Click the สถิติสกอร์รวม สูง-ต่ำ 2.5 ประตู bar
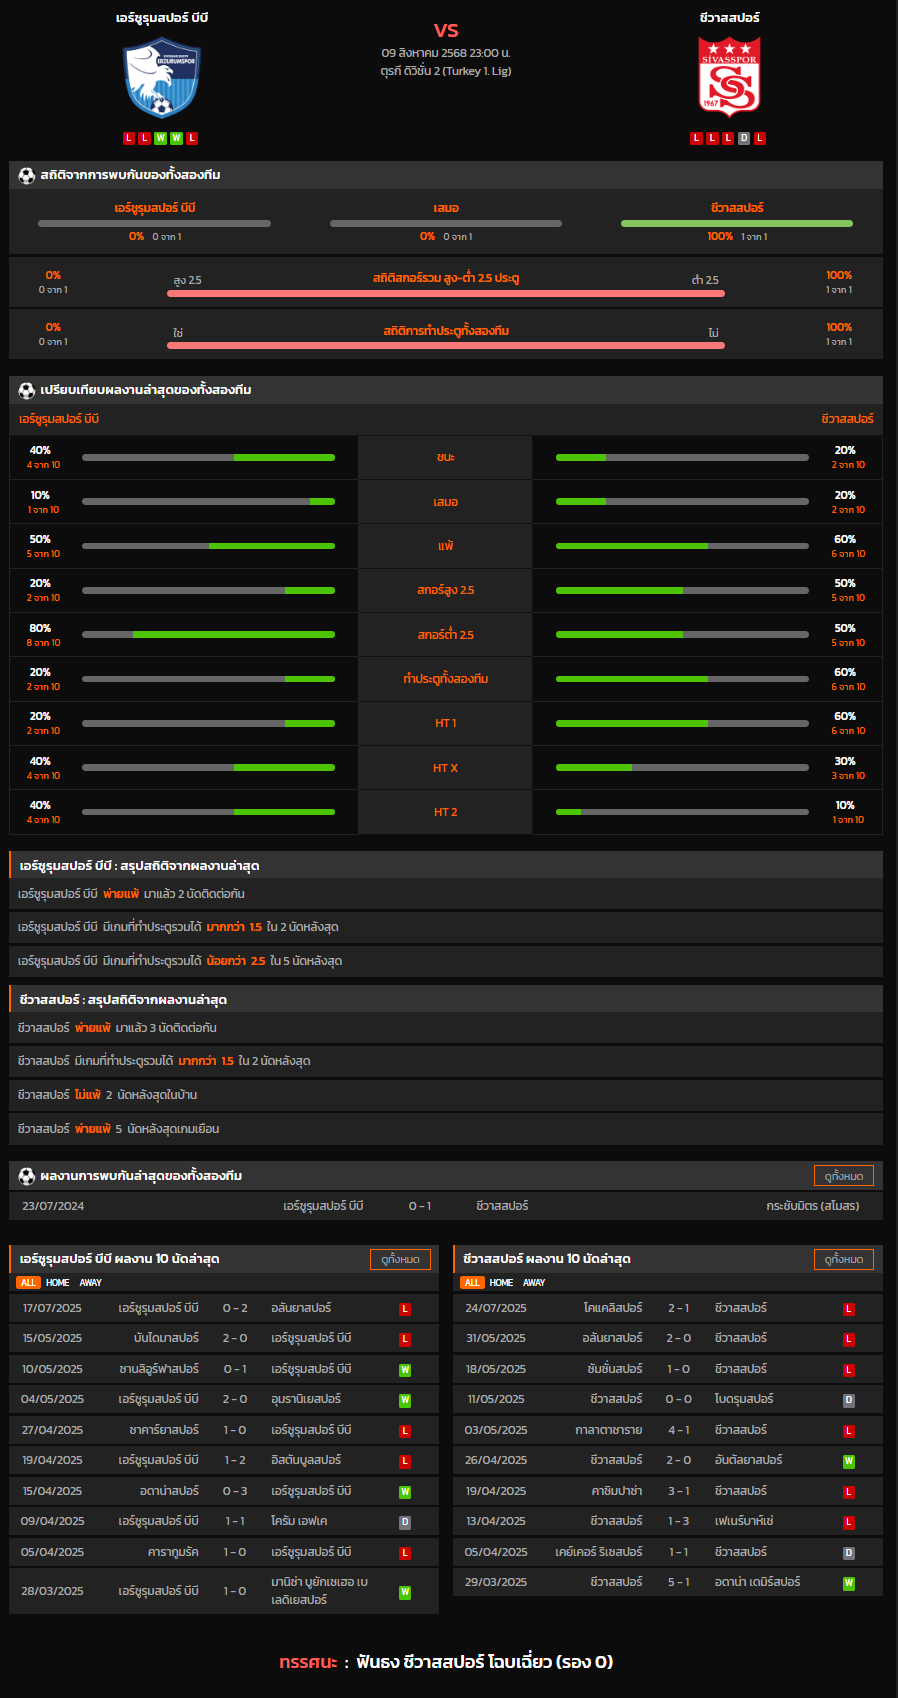This screenshot has height=1698, width=898. tap(446, 293)
